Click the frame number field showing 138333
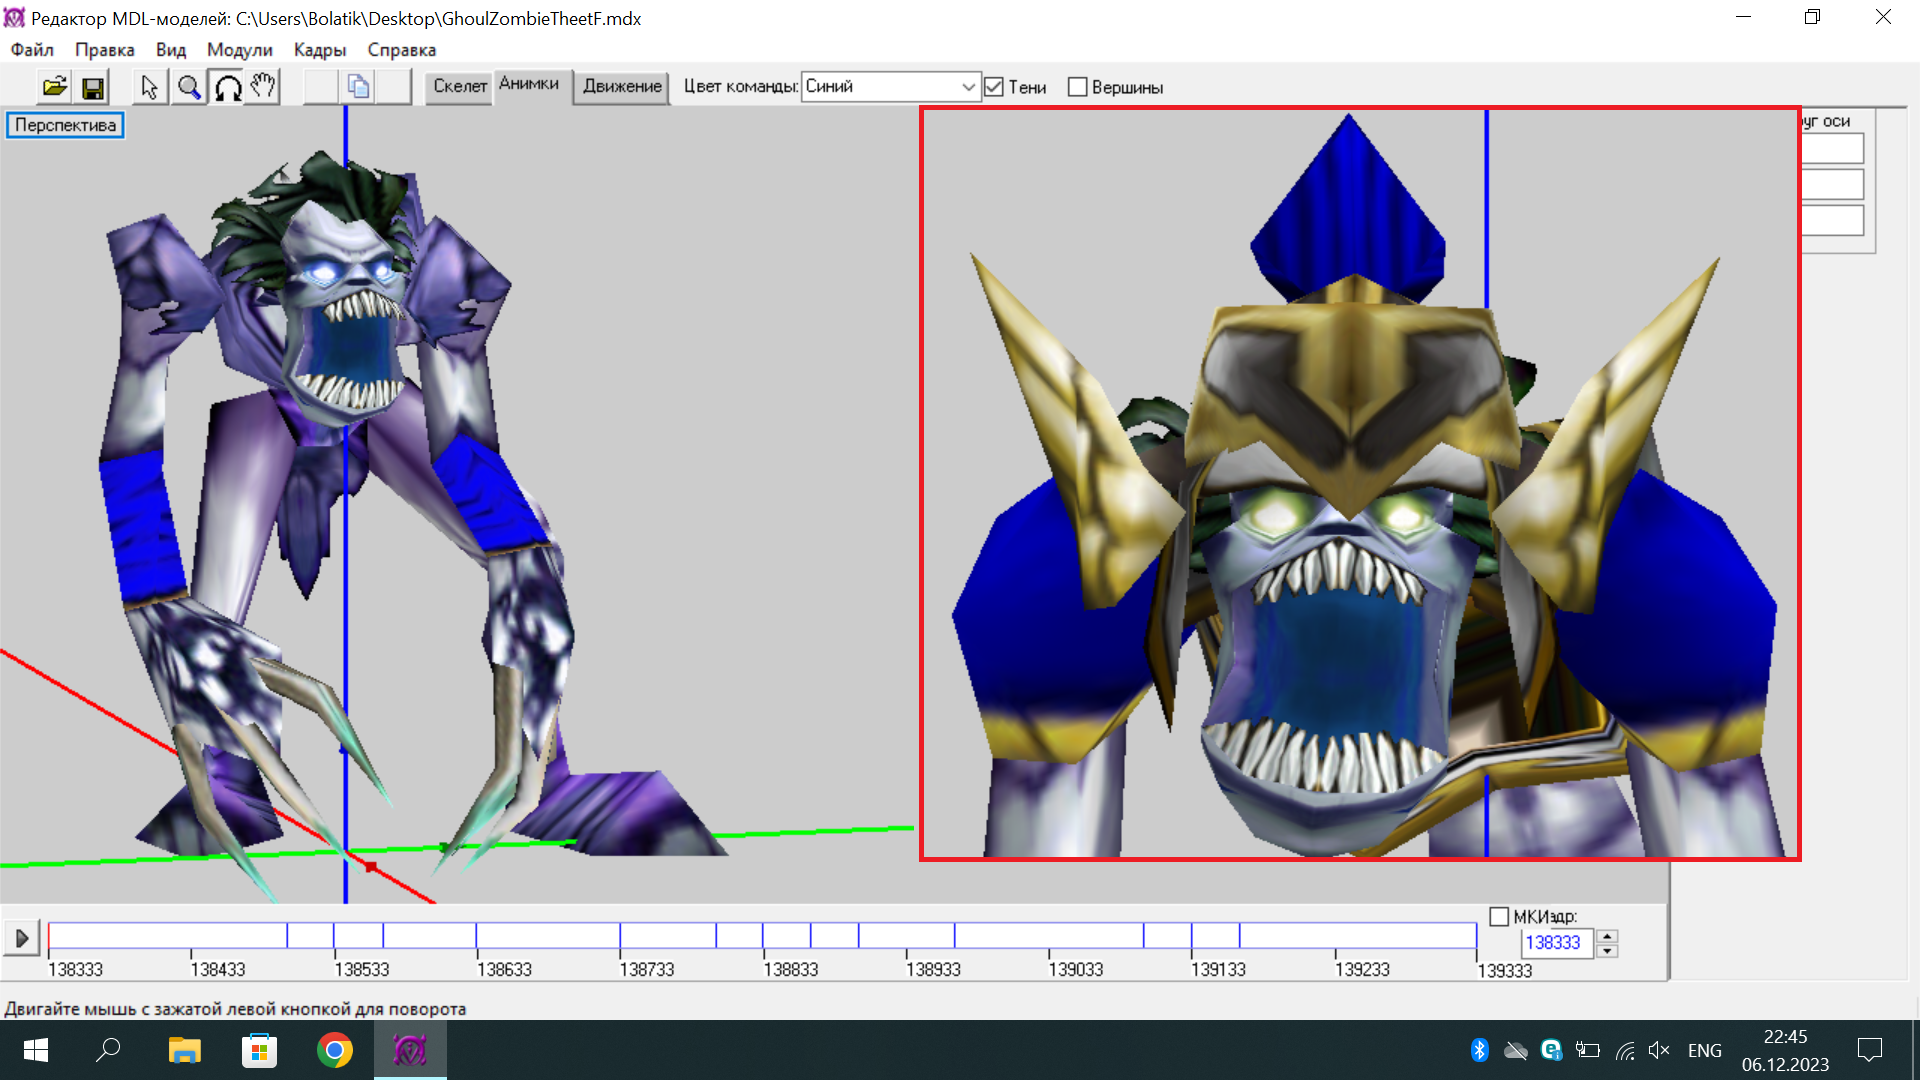This screenshot has width=1920, height=1080. (1556, 943)
